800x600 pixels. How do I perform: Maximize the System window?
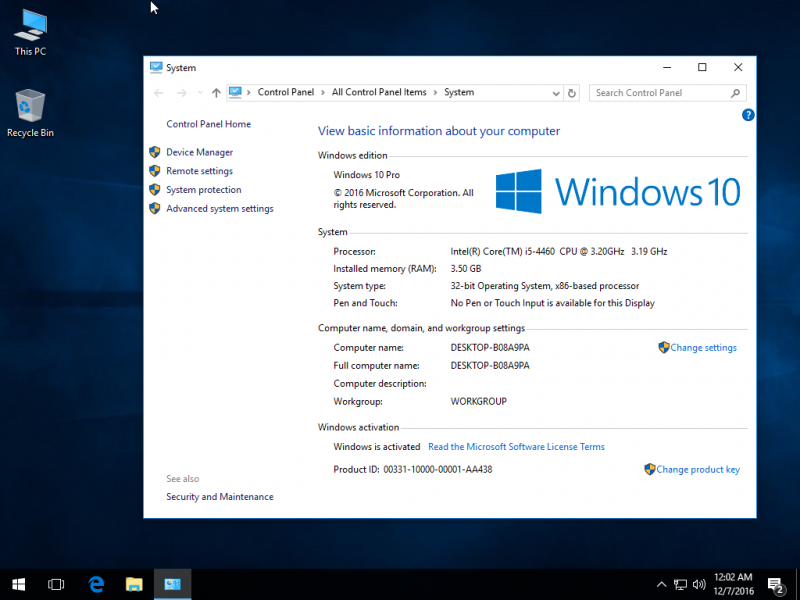703,67
